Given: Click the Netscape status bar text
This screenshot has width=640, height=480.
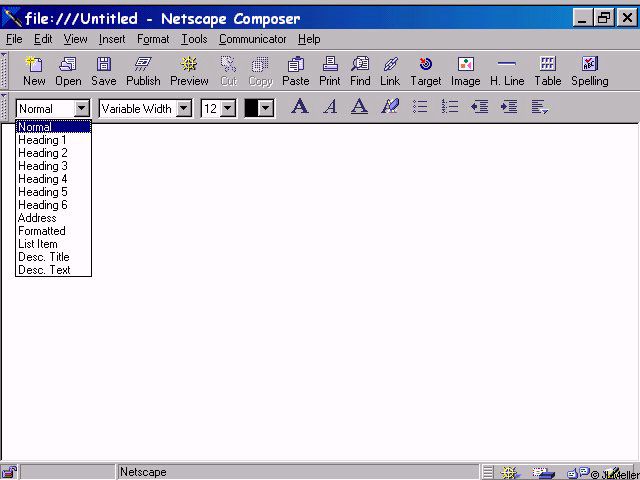Looking at the screenshot, I should coord(143,472).
